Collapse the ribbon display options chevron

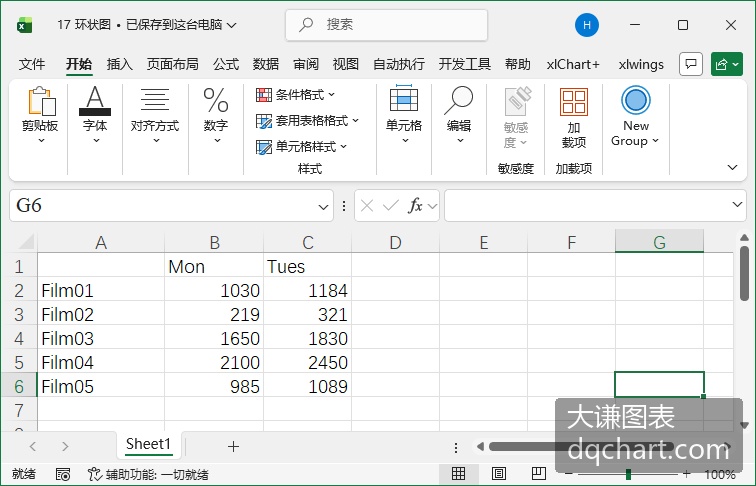(732, 167)
